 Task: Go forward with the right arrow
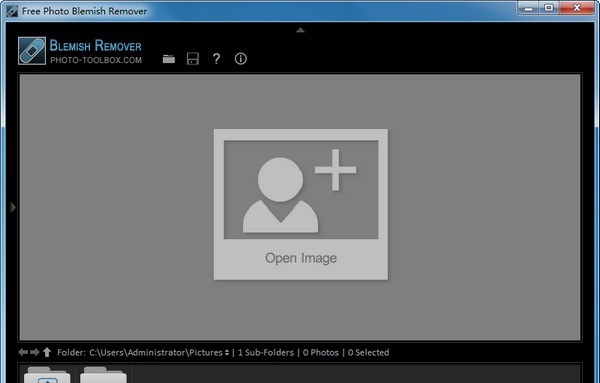[35, 352]
